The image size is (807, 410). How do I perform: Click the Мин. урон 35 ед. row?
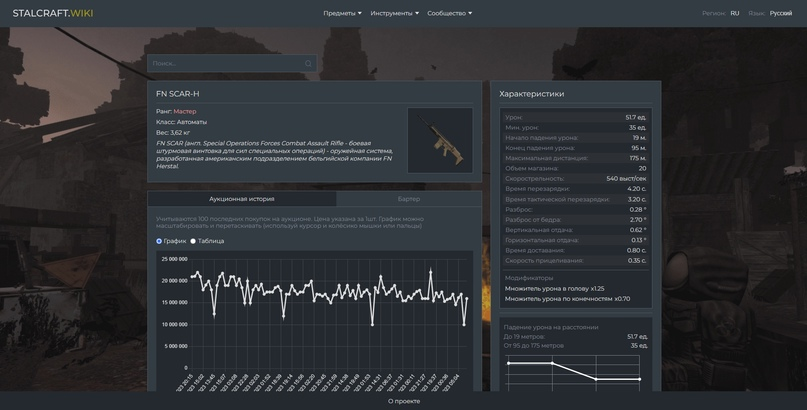pos(575,128)
